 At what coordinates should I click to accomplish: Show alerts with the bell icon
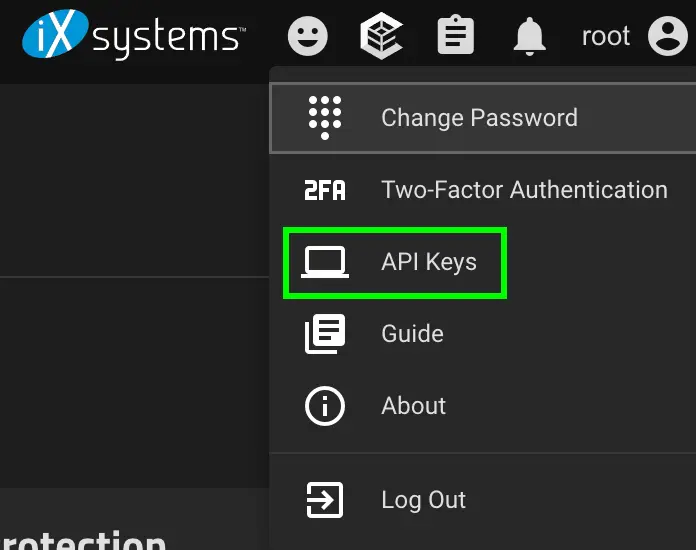click(x=530, y=37)
